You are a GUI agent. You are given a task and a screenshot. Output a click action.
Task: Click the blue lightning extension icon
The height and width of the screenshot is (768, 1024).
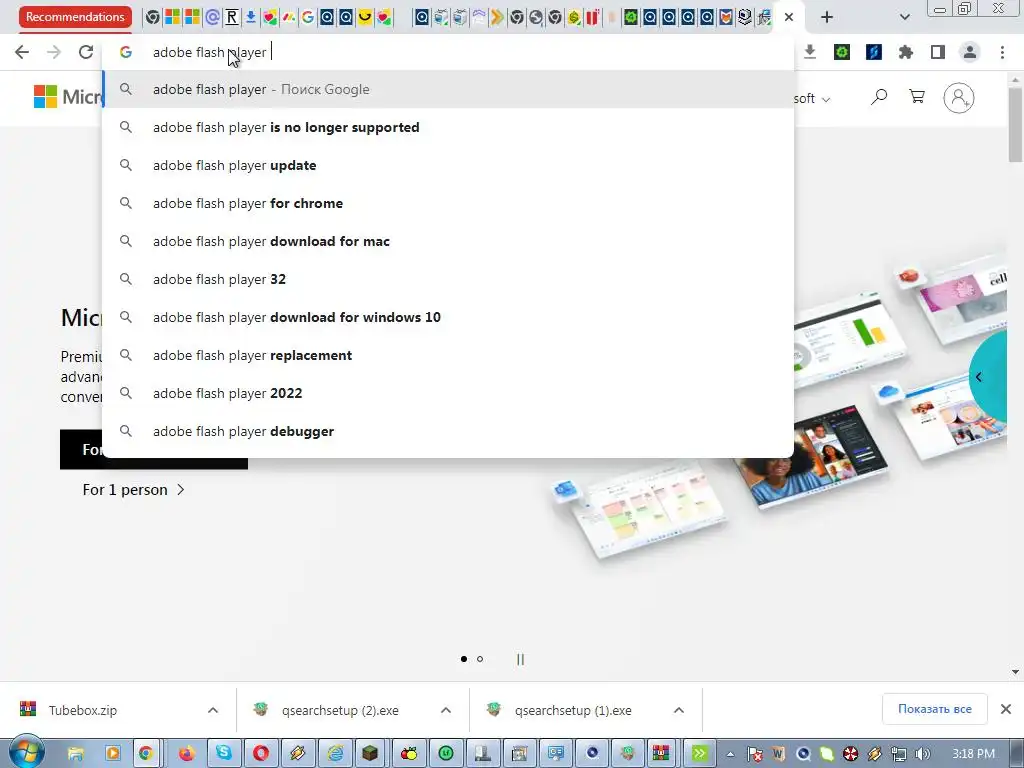(x=874, y=52)
